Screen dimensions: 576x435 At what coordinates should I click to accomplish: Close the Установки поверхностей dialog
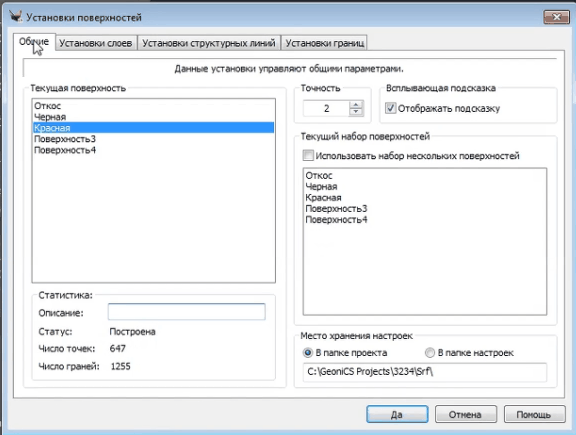[x=556, y=17]
